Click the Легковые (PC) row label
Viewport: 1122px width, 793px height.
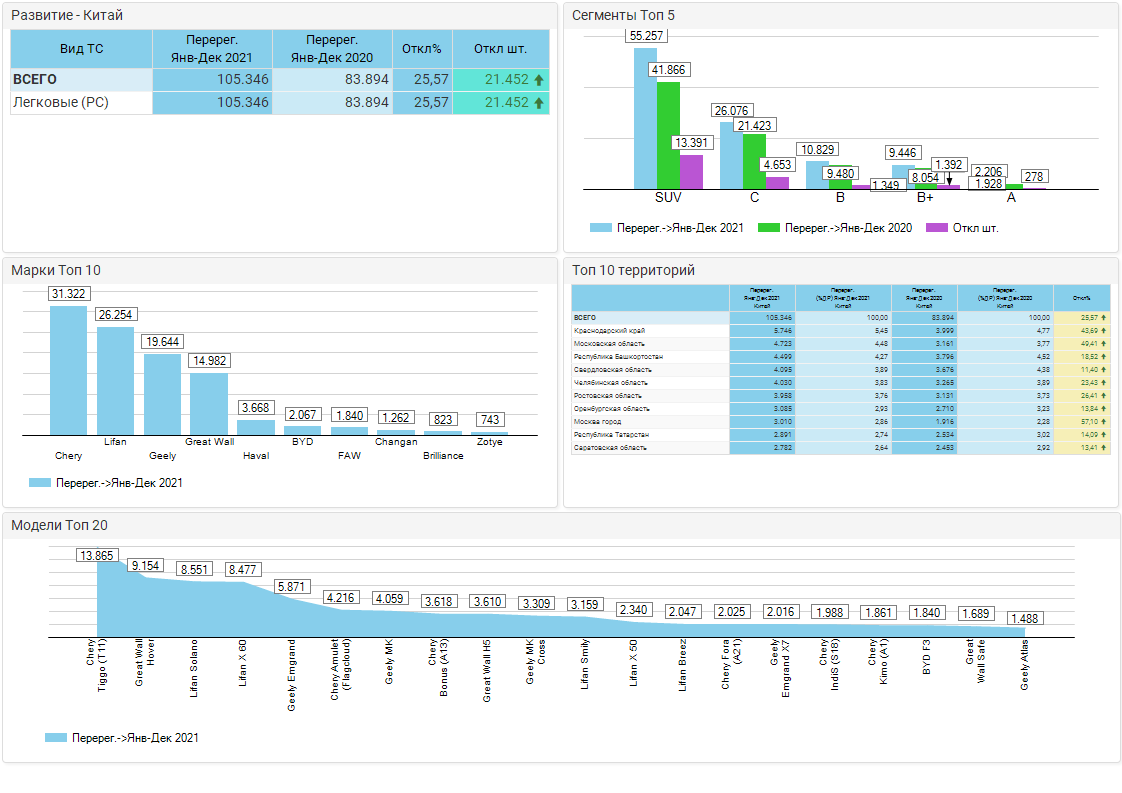tap(60, 103)
